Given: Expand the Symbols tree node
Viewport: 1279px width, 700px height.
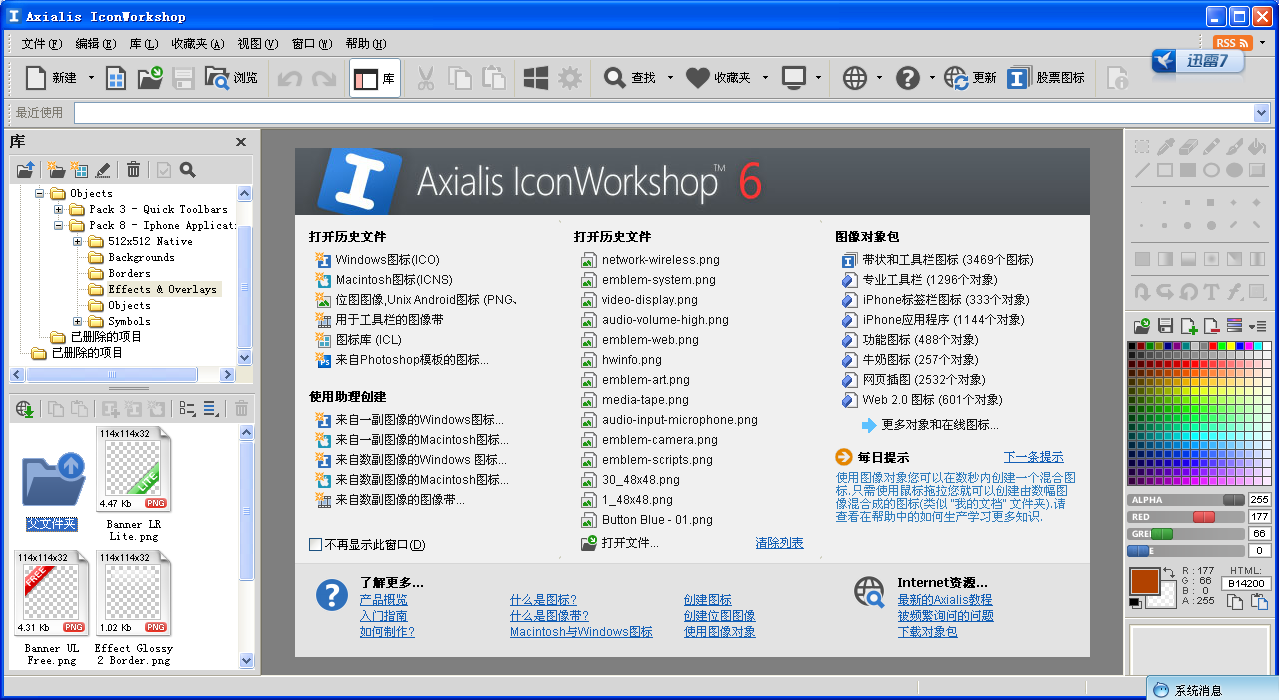Looking at the screenshot, I should click(78, 321).
